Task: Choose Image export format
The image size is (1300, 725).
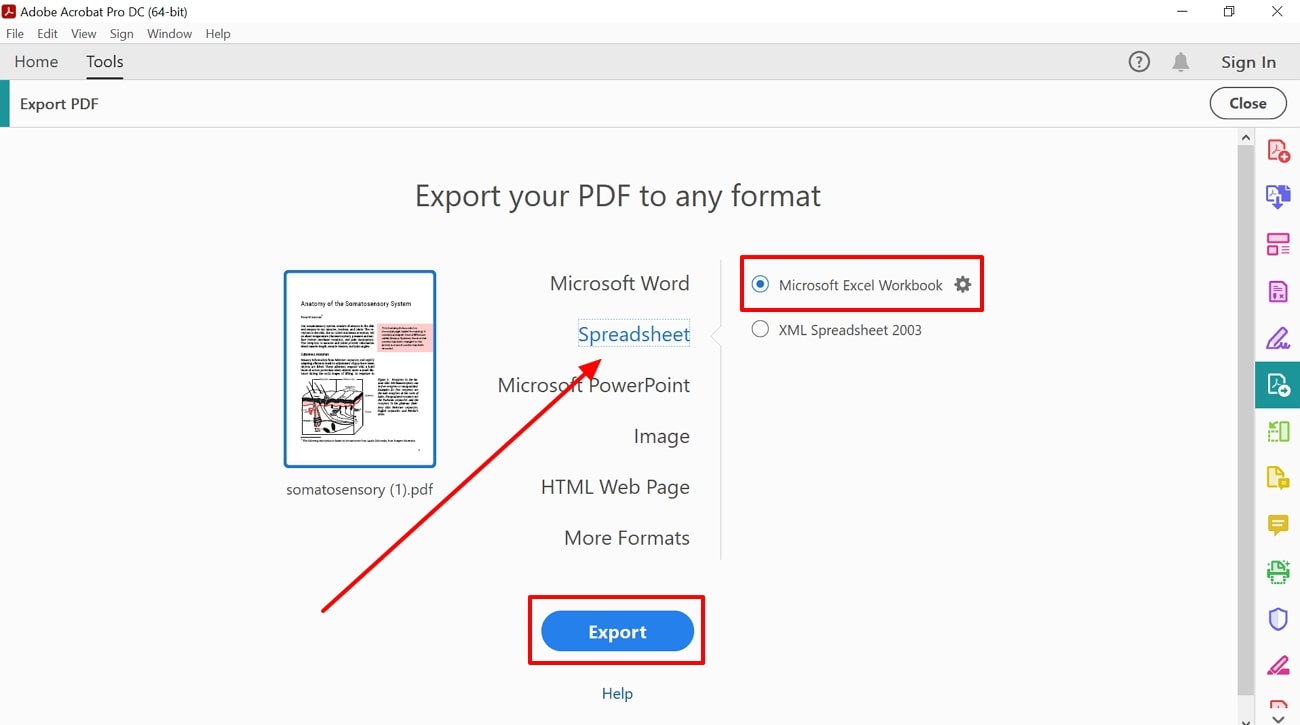Action: coord(661,437)
